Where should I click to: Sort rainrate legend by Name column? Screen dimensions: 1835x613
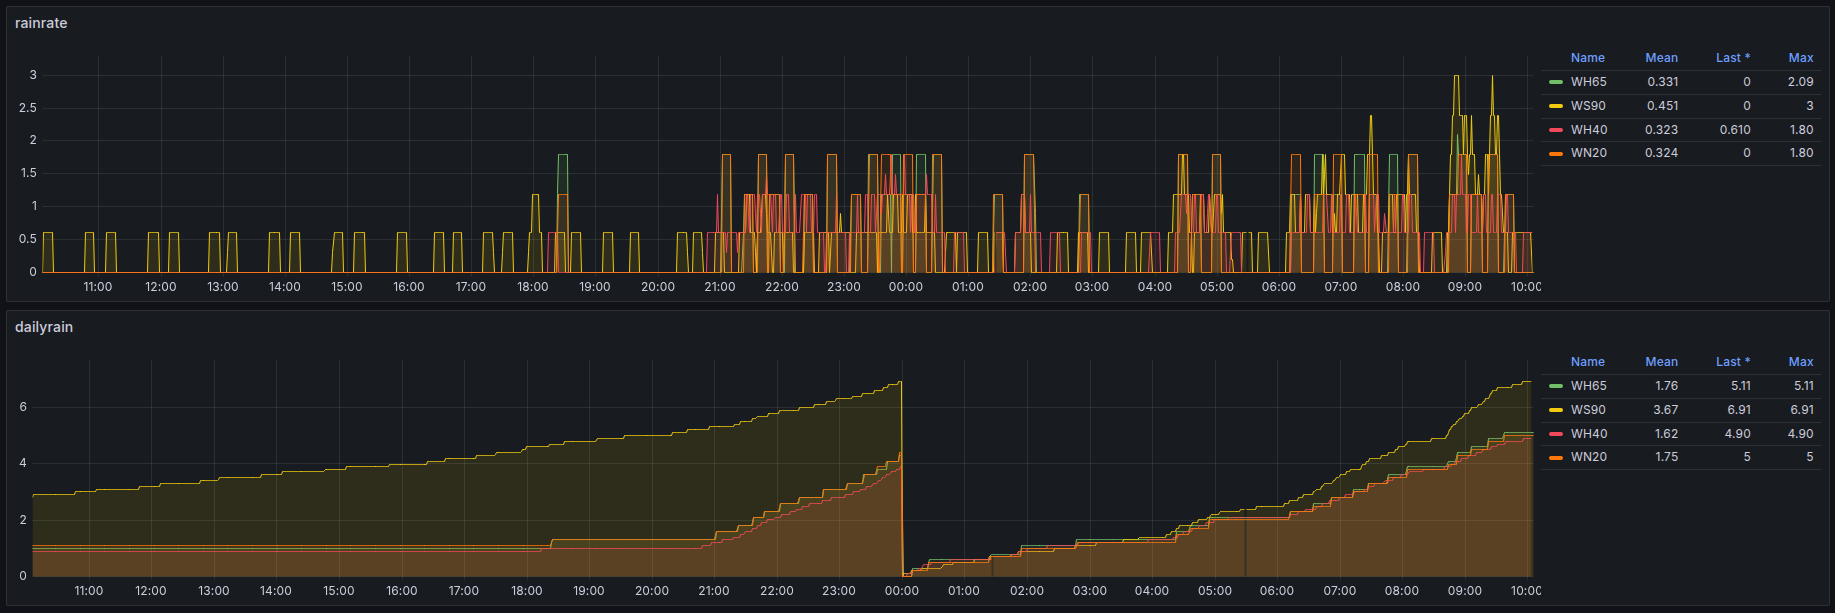pos(1587,58)
